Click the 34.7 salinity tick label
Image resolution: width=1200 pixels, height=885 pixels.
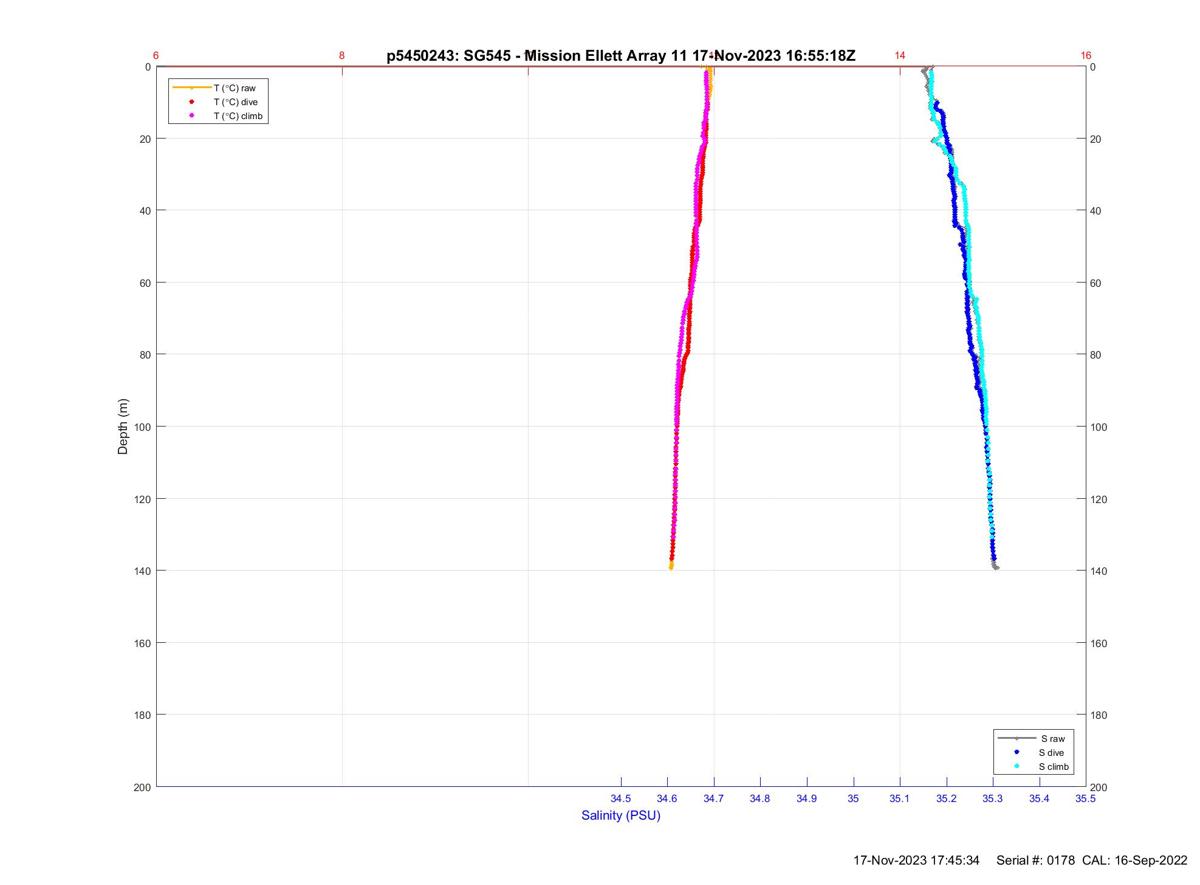[714, 798]
